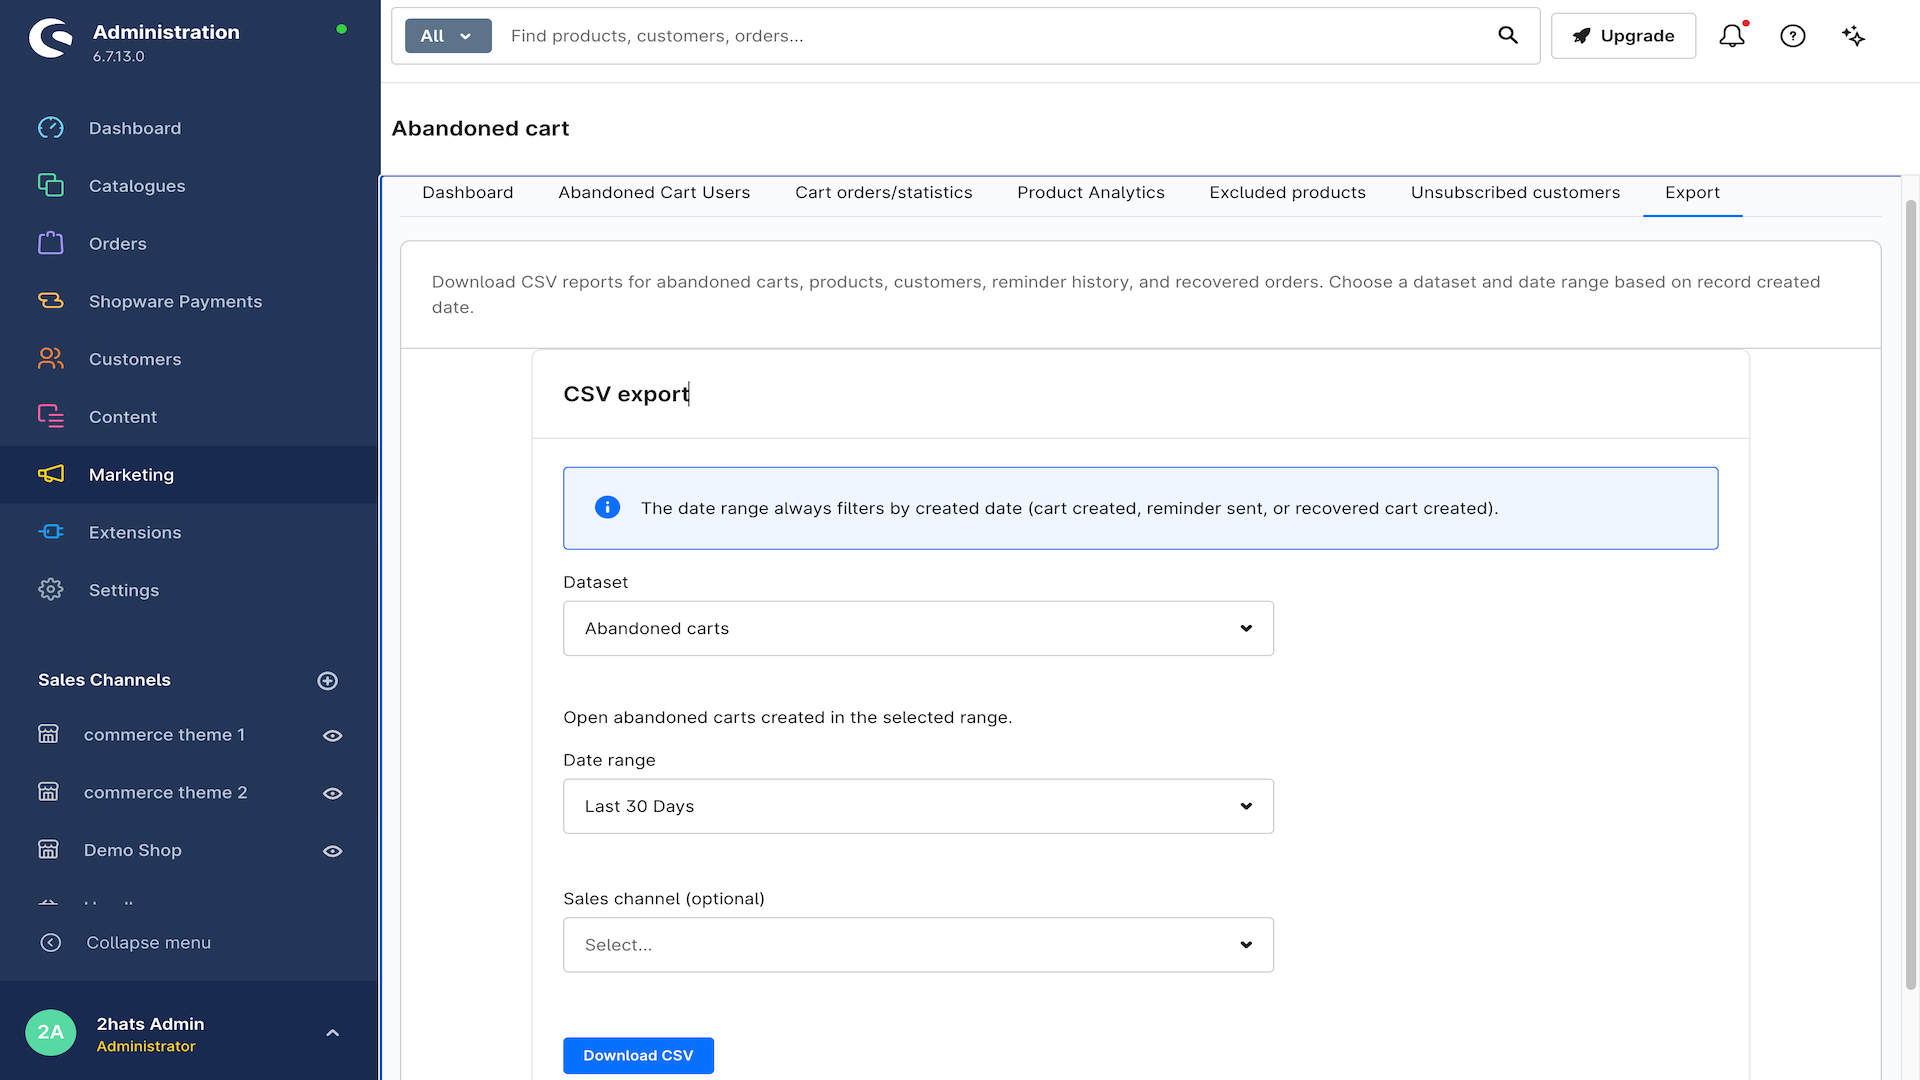
Task: Open the Sales channel optional dropdown
Action: (918, 945)
